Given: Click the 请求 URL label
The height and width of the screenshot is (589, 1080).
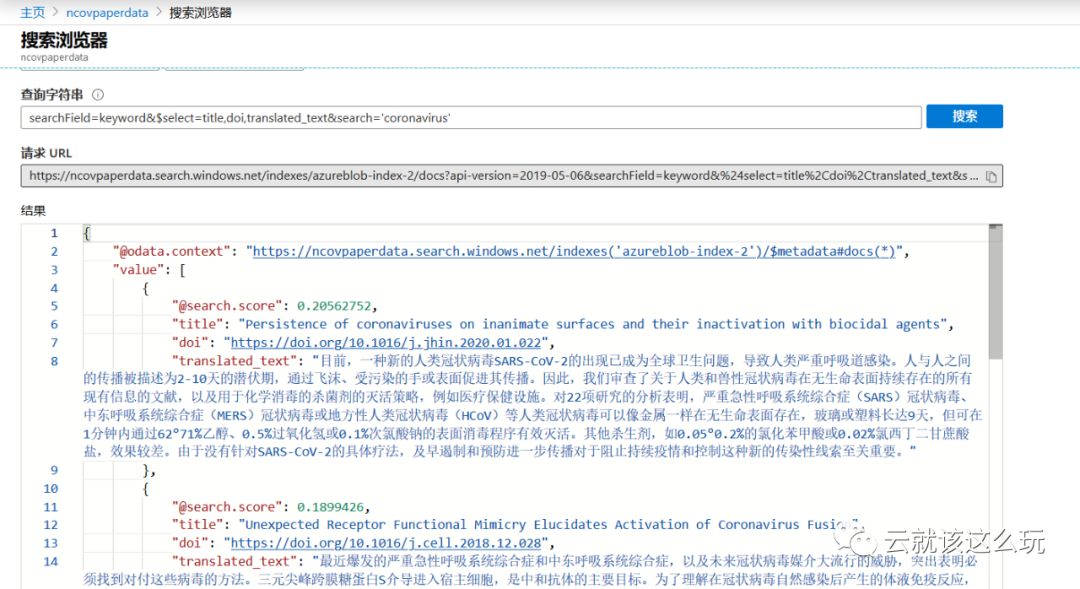Looking at the screenshot, I should tap(46, 153).
